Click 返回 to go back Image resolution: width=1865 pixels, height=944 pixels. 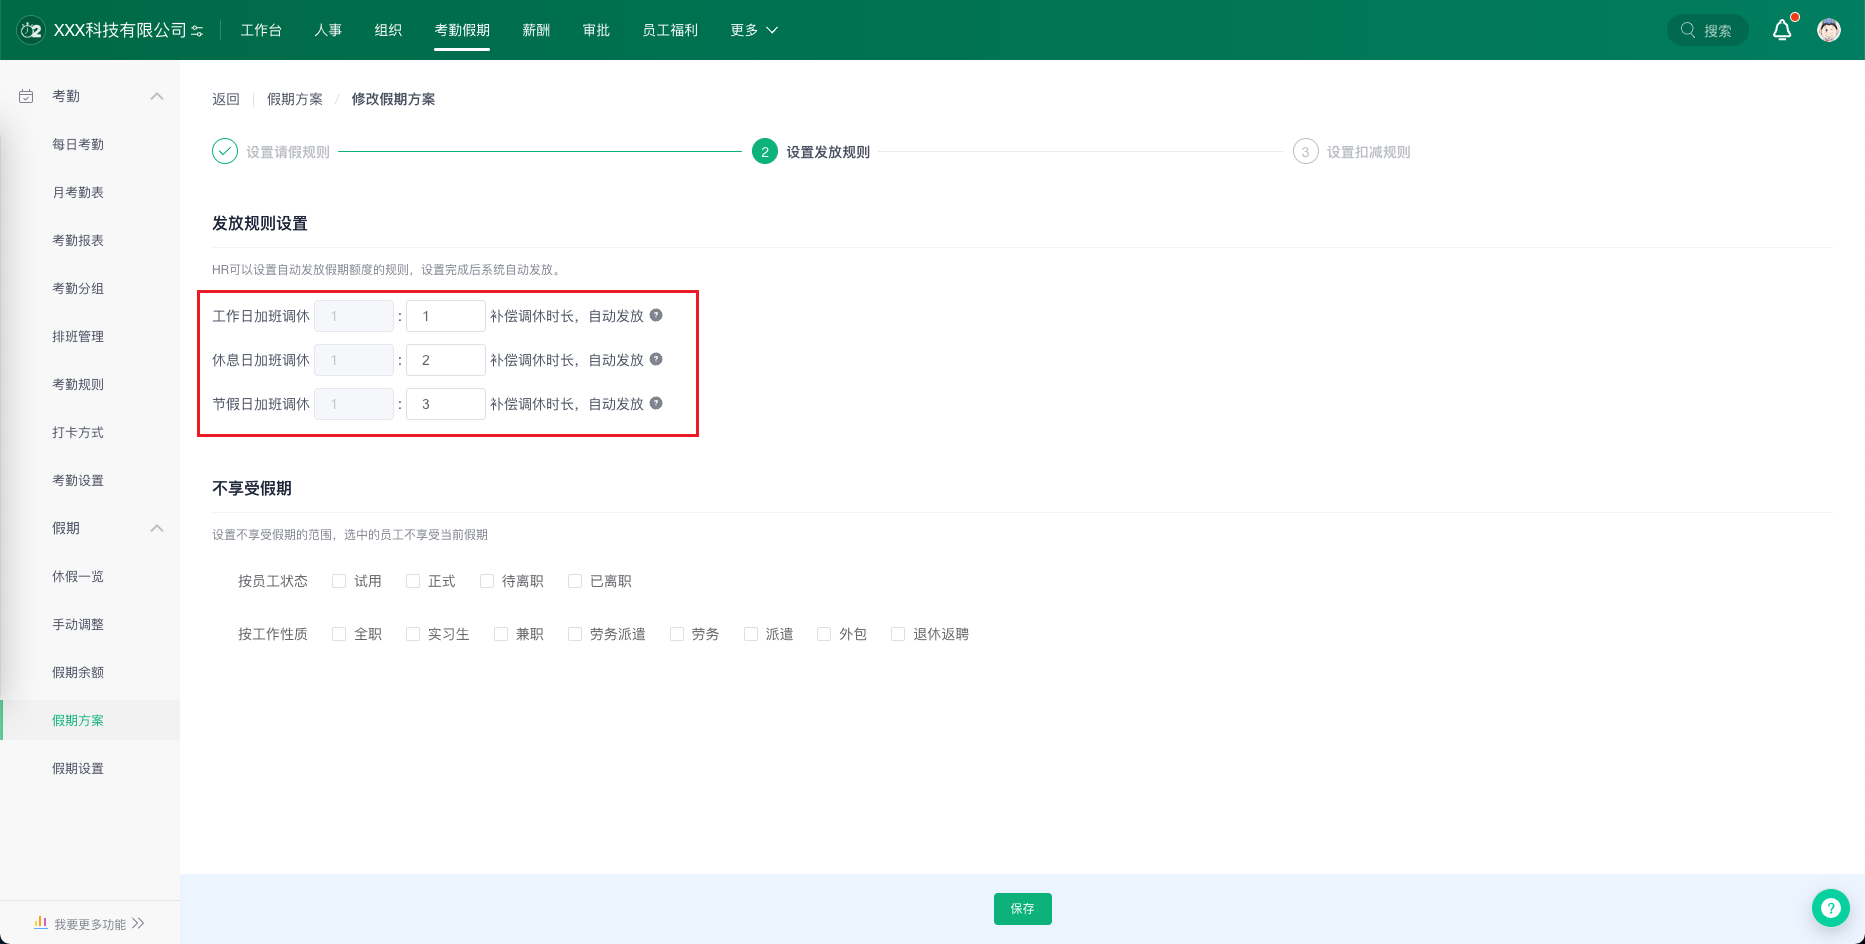(x=226, y=99)
